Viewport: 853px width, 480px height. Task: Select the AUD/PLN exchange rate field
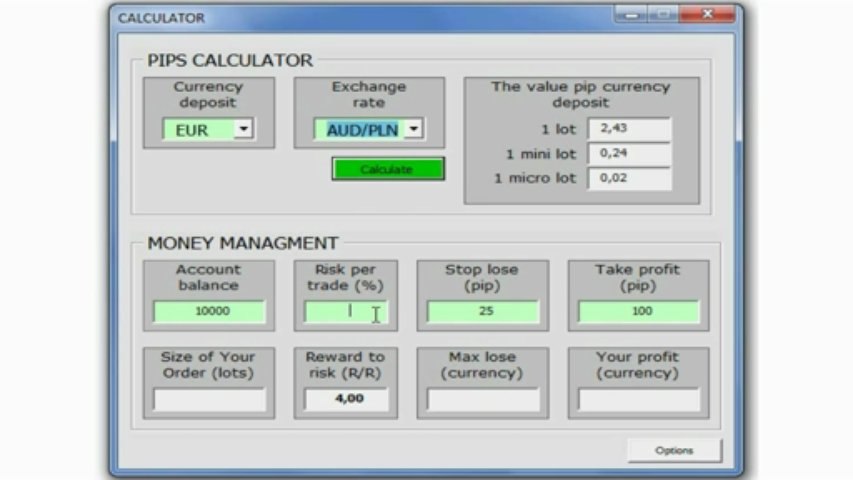pos(361,130)
